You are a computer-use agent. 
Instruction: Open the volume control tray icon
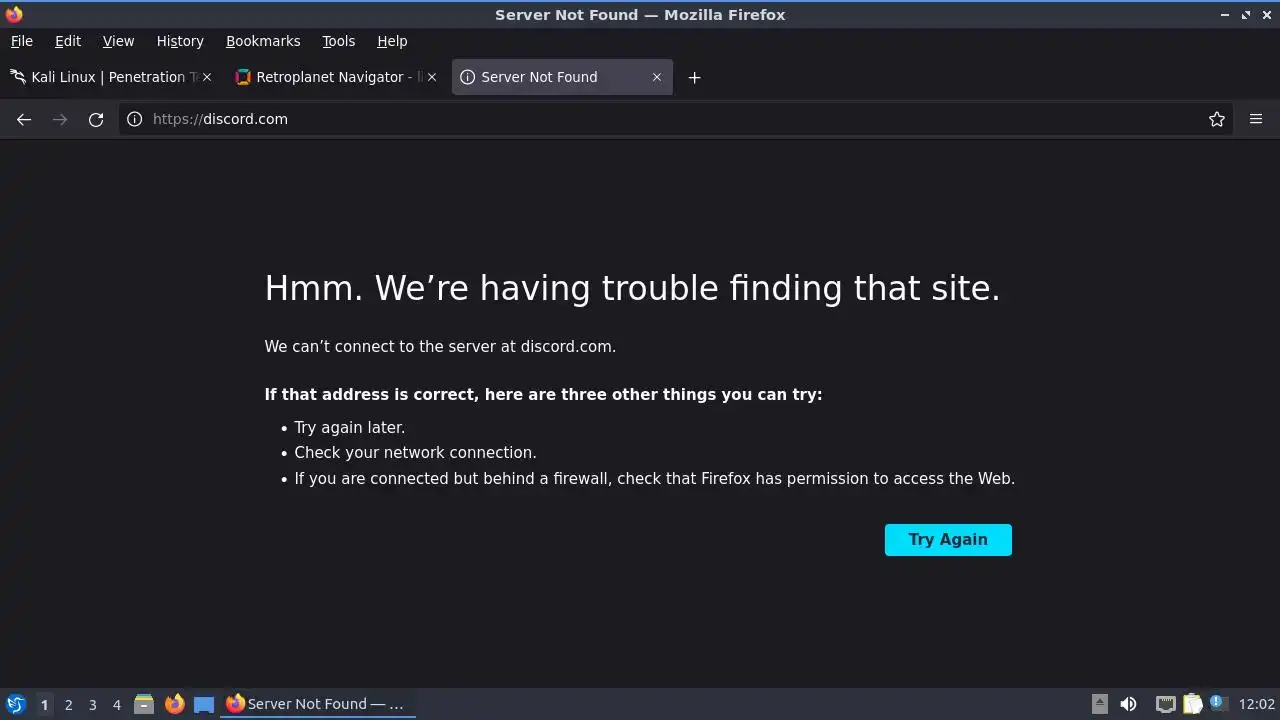point(1129,704)
